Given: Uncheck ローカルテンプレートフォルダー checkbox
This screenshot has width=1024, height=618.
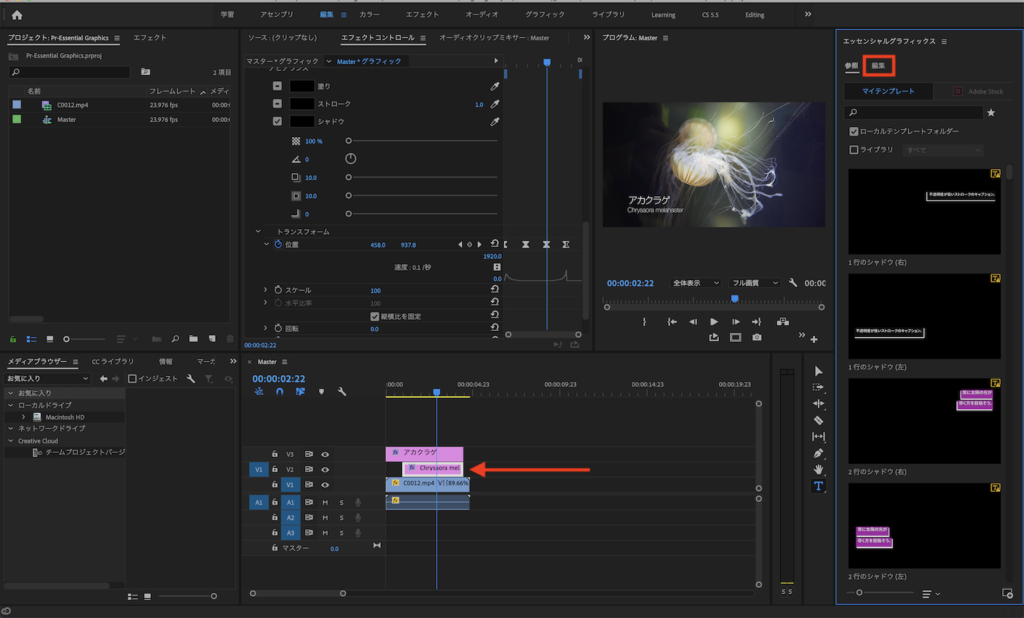Looking at the screenshot, I should [853, 131].
